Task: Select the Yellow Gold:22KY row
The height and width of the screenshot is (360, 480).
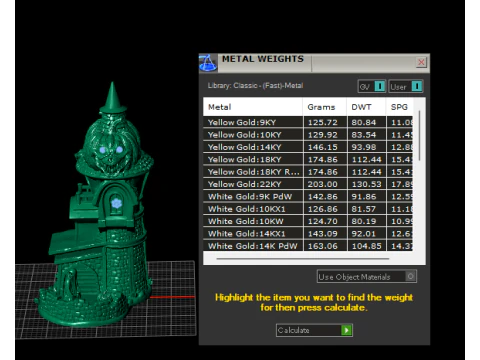Action: coord(308,184)
